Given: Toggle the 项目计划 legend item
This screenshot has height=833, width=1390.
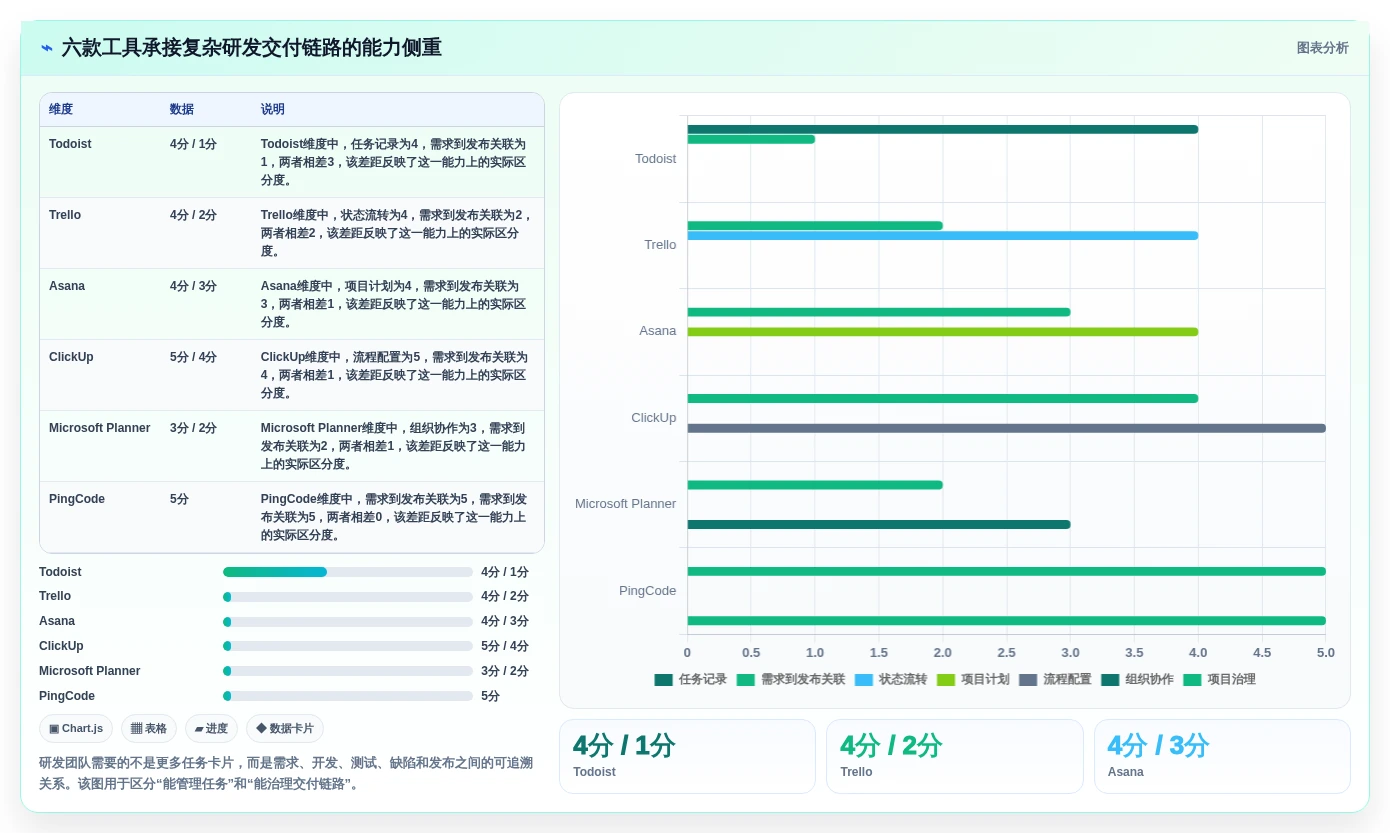Looking at the screenshot, I should click(973, 680).
